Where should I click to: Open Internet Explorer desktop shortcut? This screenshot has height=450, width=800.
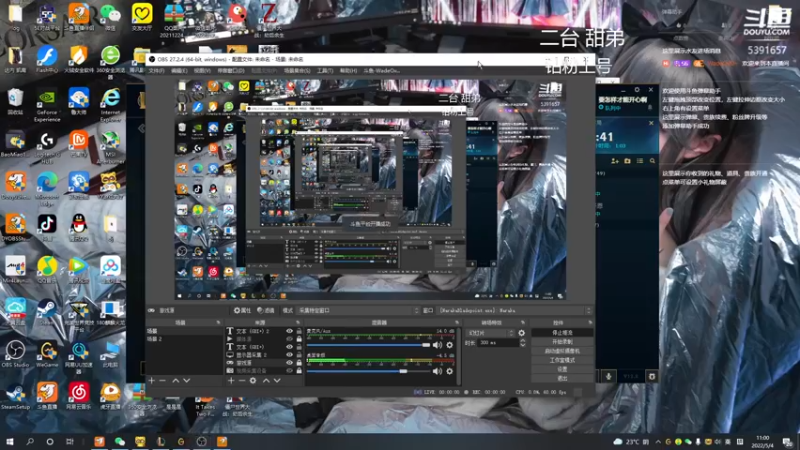click(110, 104)
